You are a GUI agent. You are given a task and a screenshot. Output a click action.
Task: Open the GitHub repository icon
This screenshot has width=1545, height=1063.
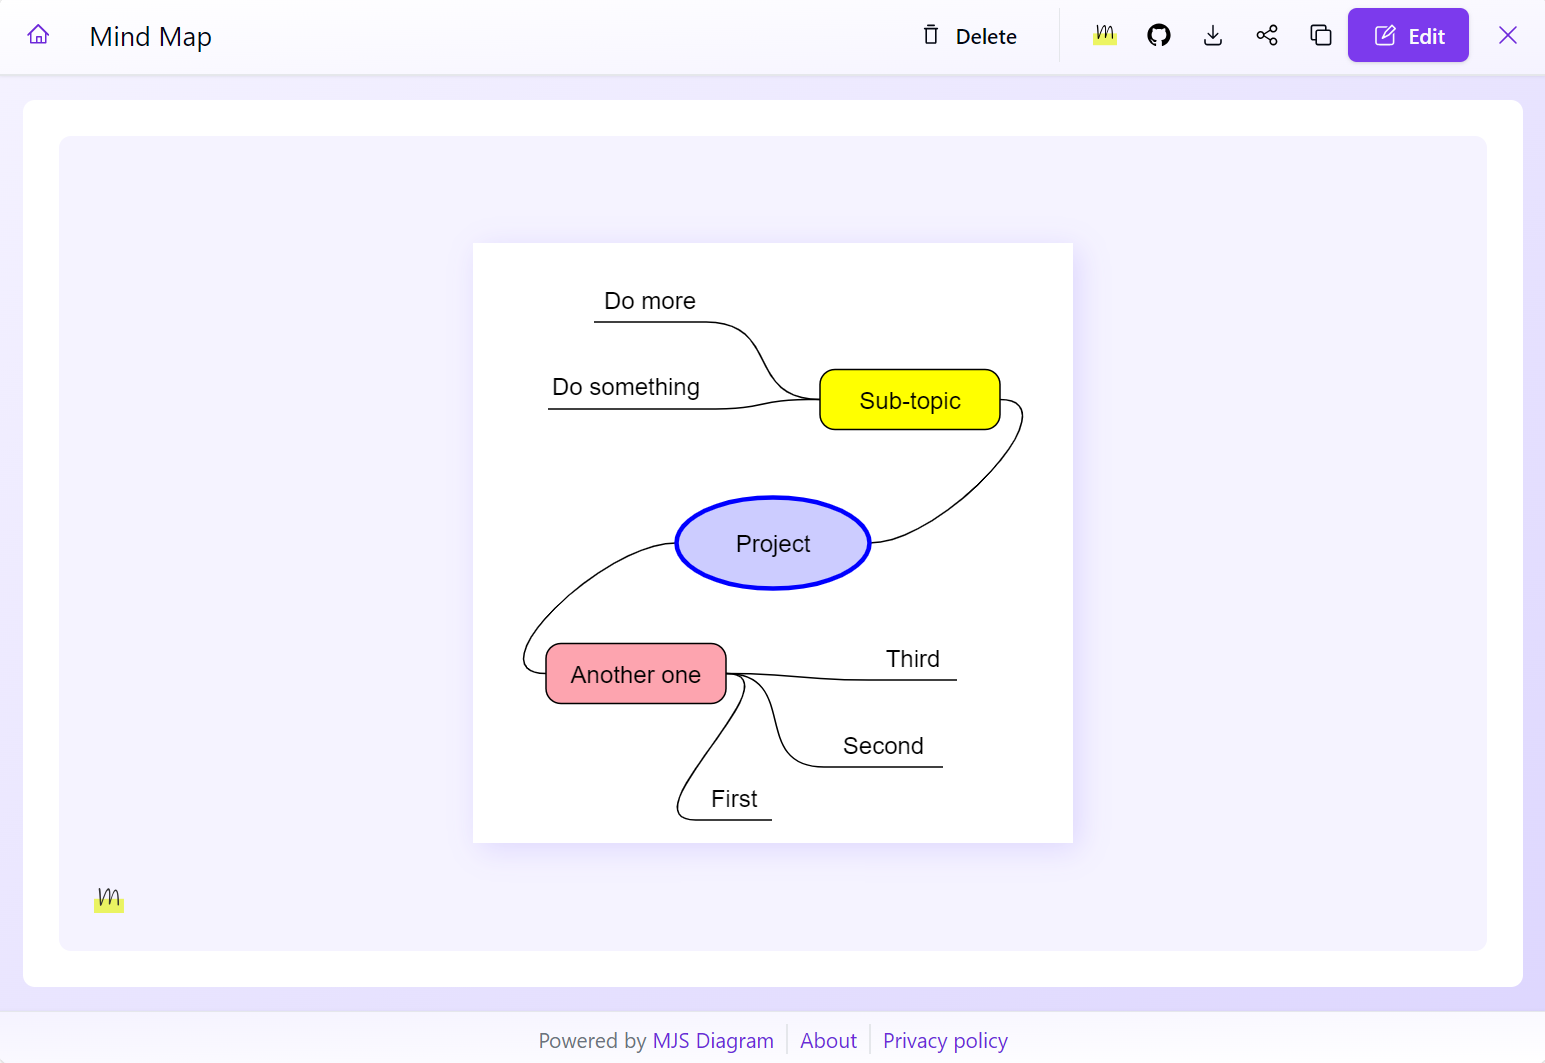(1159, 35)
